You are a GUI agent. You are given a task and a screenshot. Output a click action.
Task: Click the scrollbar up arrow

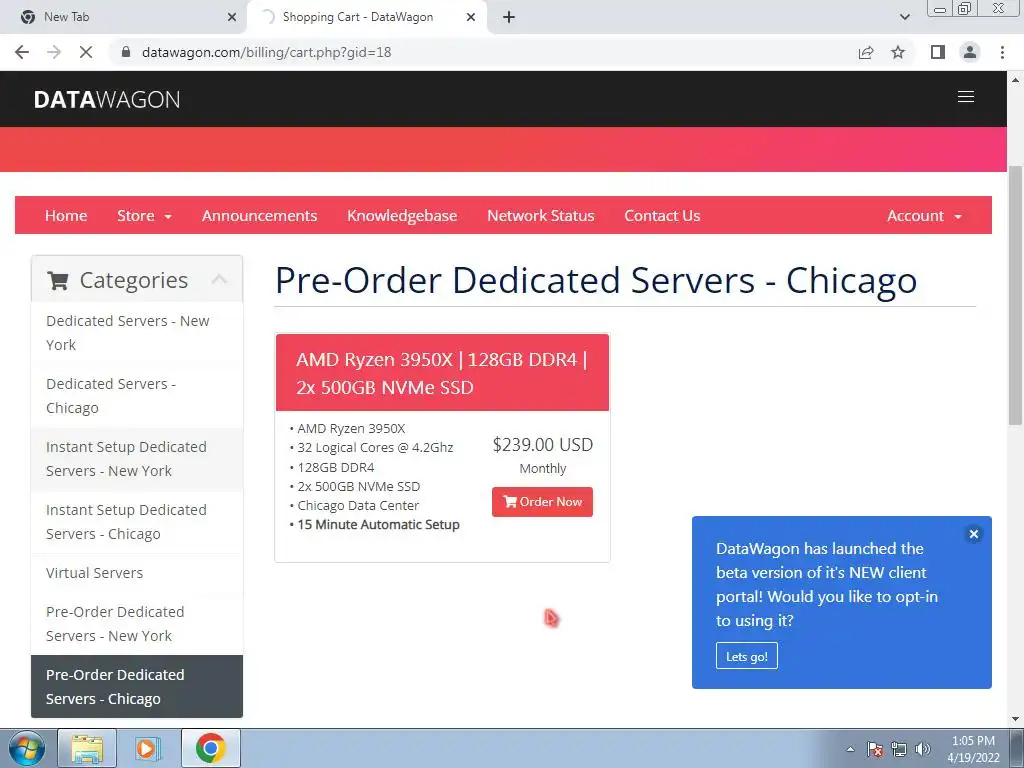[x=1015, y=80]
